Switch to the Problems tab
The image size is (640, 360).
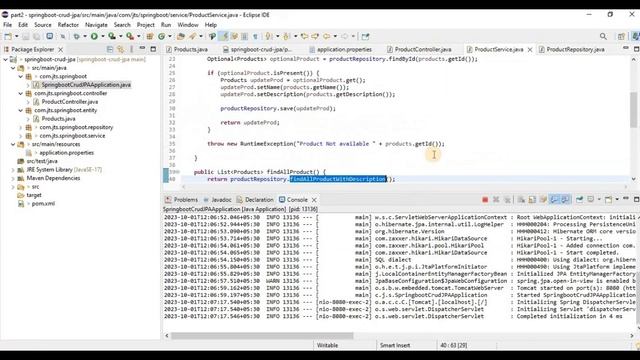[x=181, y=200]
